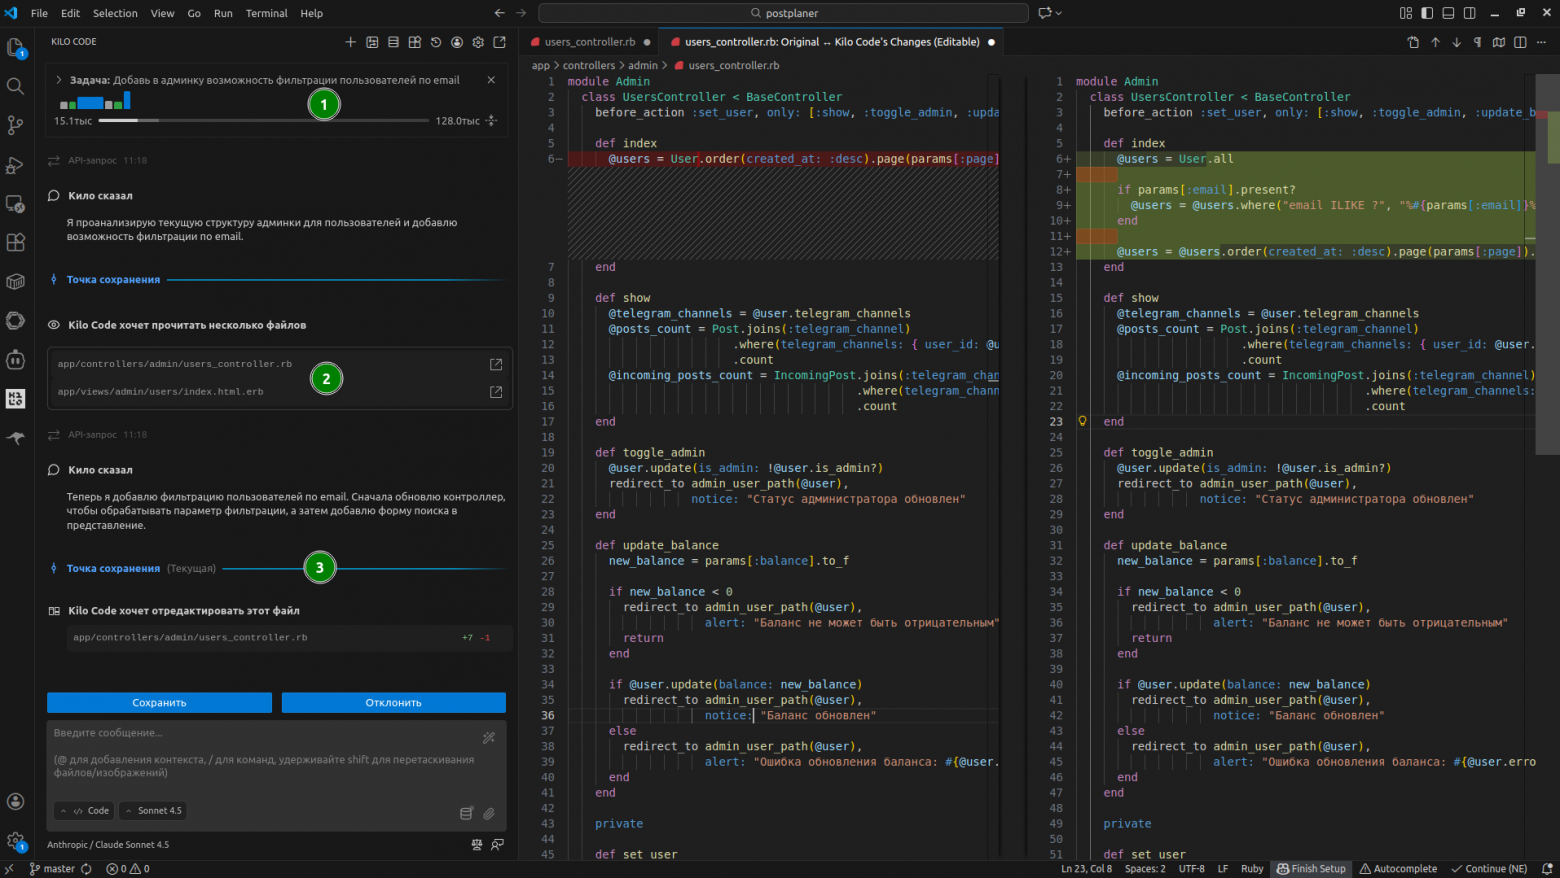Open the Kilo Code task history icon
Image resolution: width=1560 pixels, height=878 pixels.
[436, 42]
